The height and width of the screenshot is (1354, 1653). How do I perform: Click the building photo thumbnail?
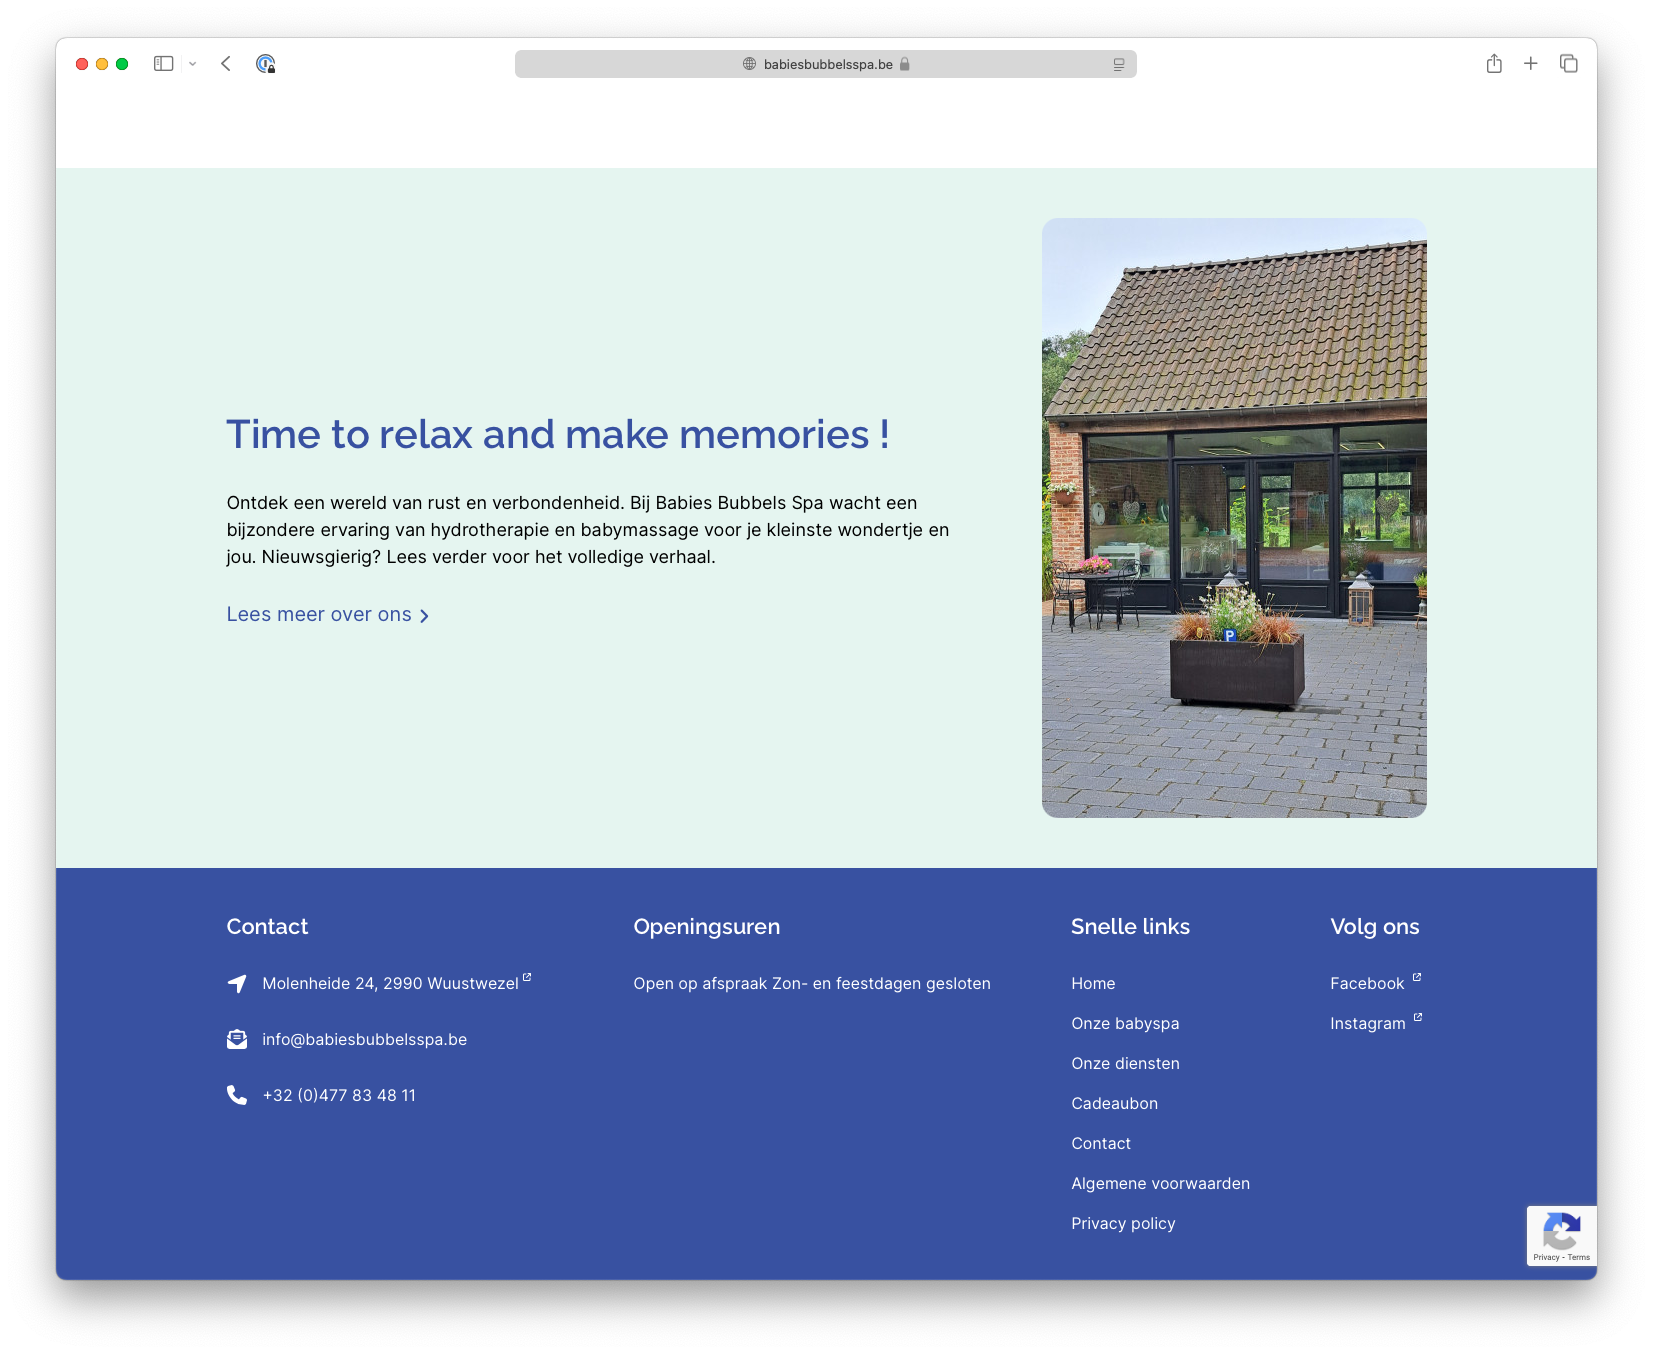(1233, 517)
